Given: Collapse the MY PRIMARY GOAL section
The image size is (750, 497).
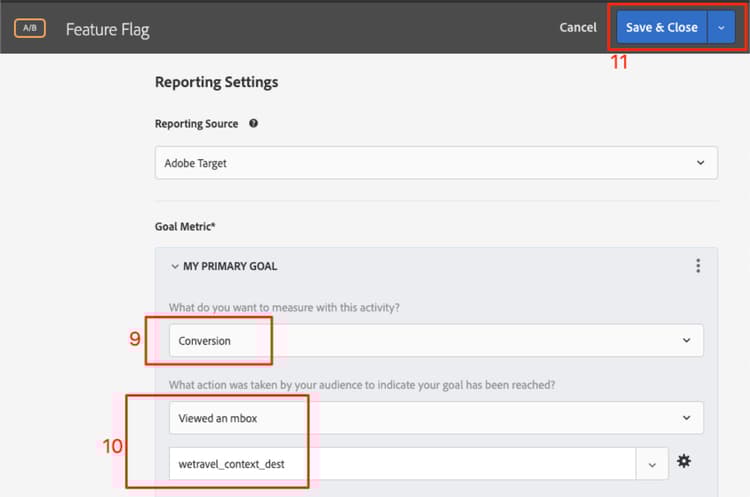Looking at the screenshot, I should tap(175, 267).
